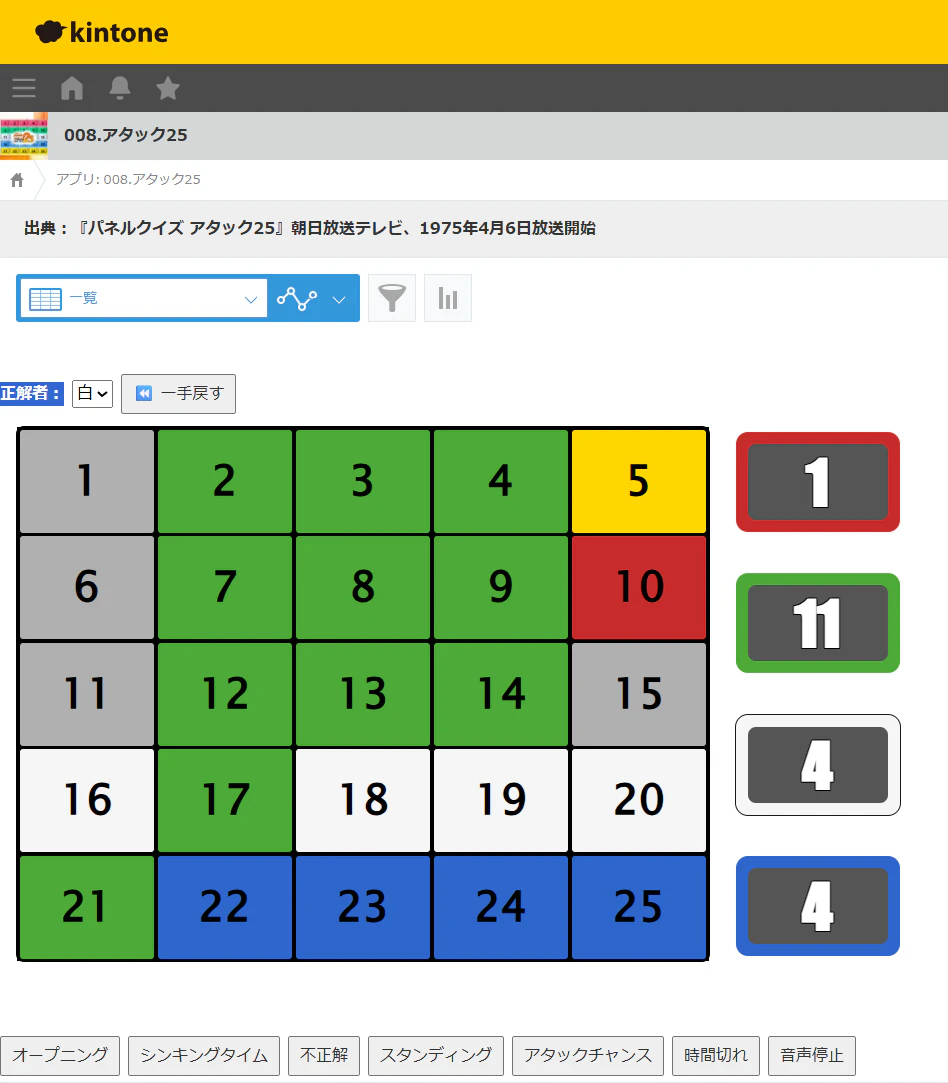Open the filter funnel icon
This screenshot has width=948, height=1083.
click(x=391, y=298)
